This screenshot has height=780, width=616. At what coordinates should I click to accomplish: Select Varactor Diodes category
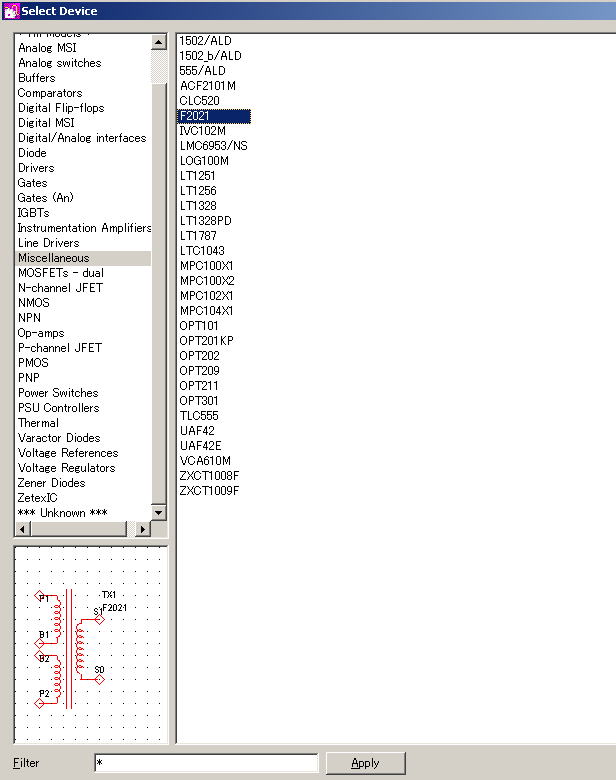tap(59, 438)
